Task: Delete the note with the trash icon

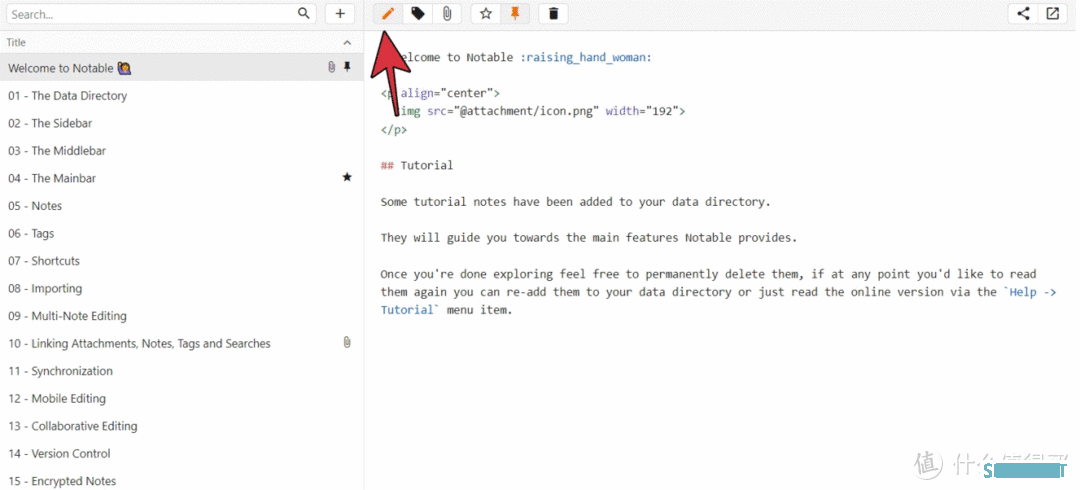Action: coord(554,14)
